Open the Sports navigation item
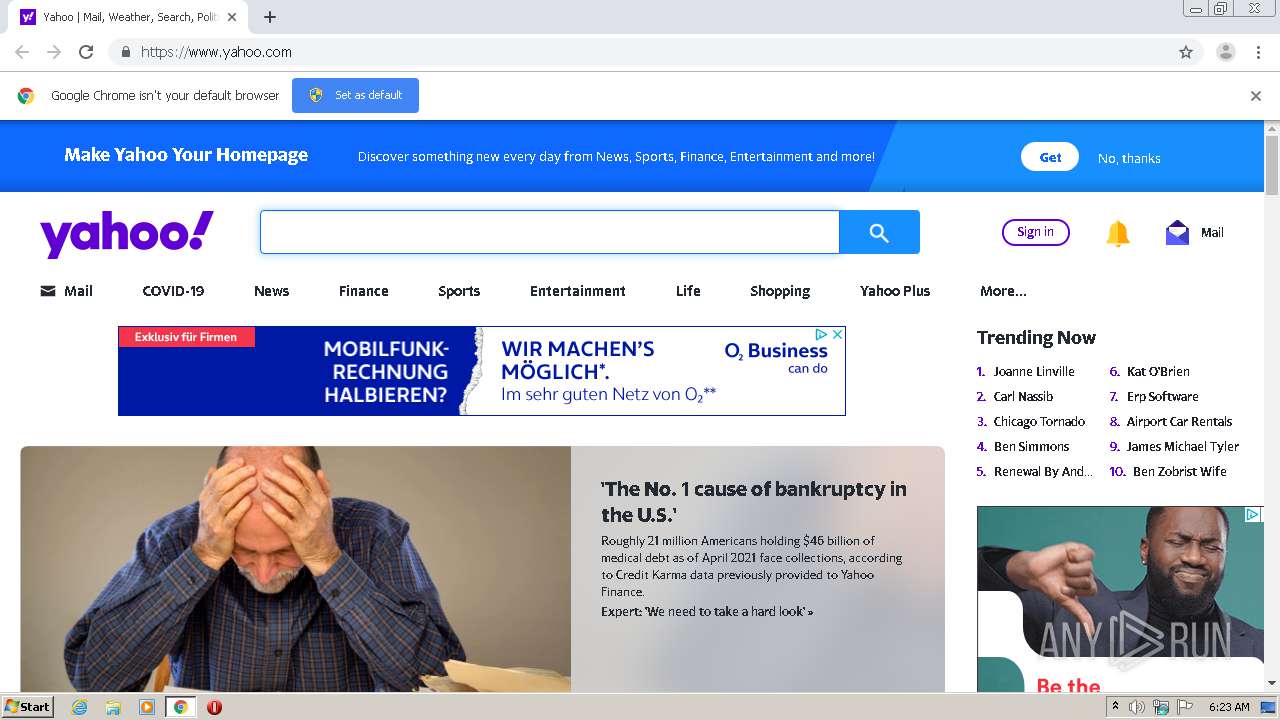 click(459, 291)
